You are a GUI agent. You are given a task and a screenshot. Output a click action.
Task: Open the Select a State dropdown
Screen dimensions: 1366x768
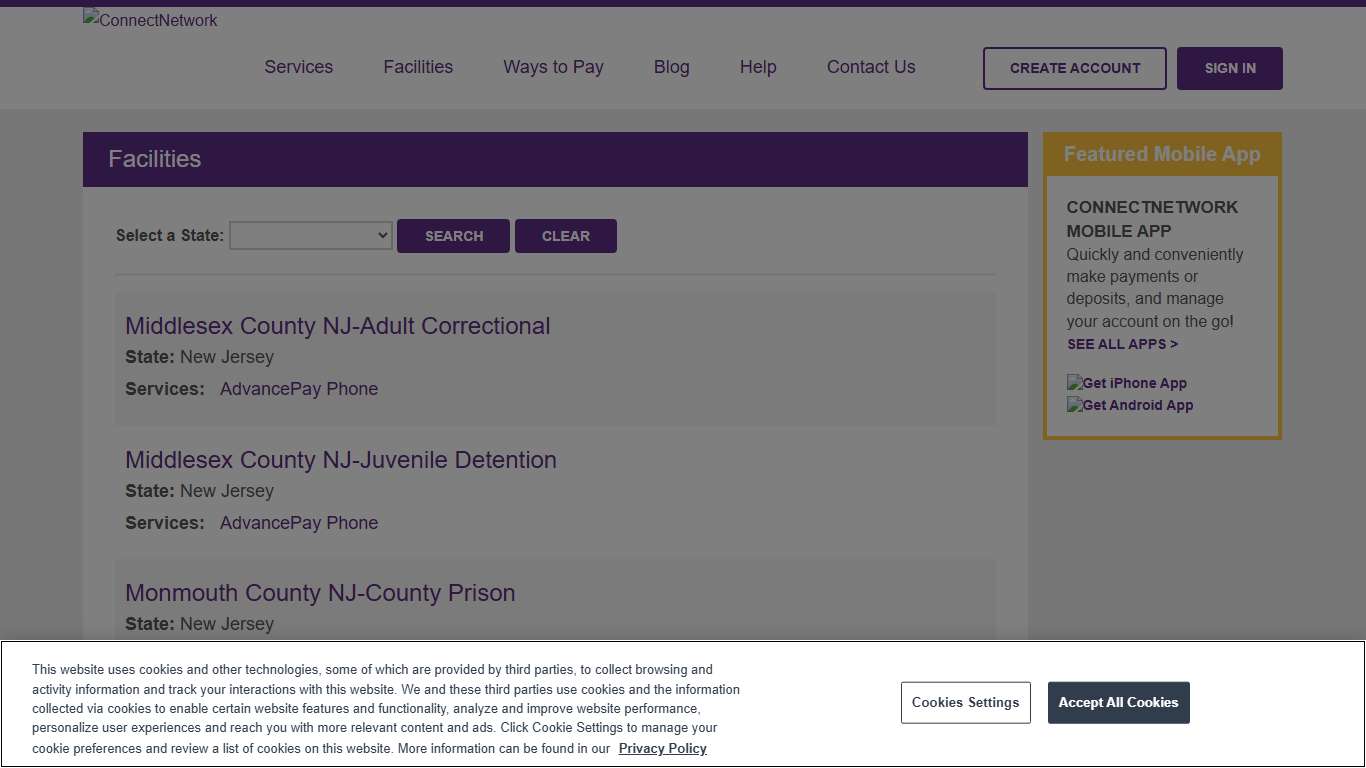(x=311, y=236)
